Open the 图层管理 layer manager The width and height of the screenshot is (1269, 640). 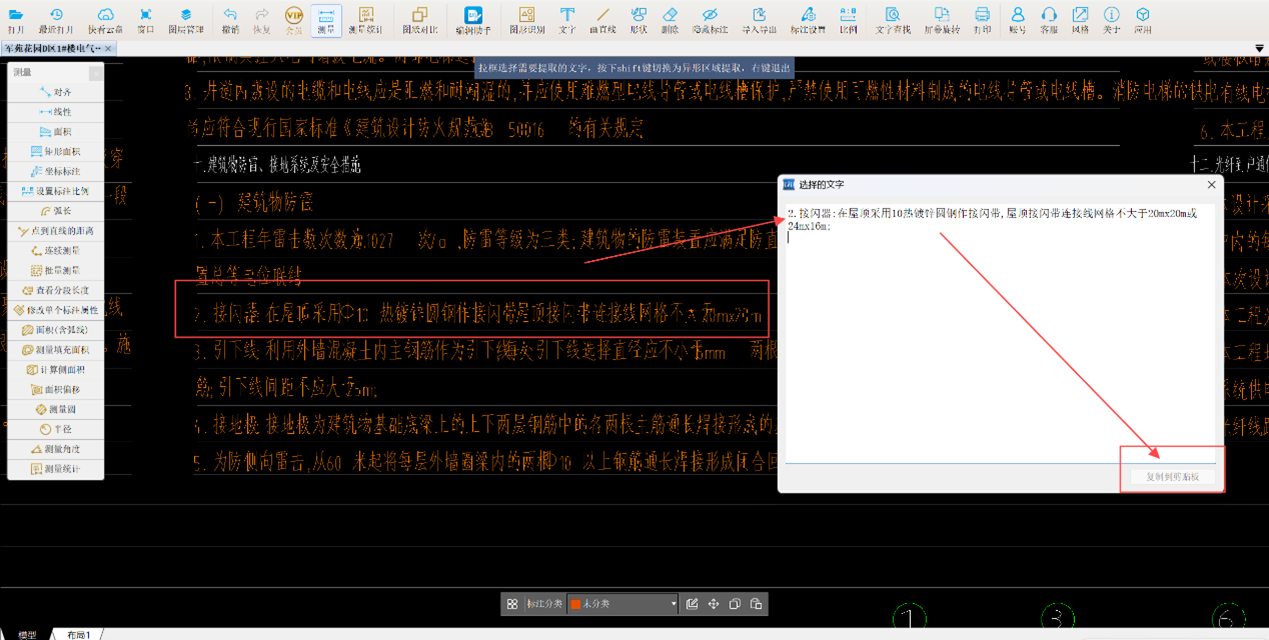pyautogui.click(x=186, y=19)
